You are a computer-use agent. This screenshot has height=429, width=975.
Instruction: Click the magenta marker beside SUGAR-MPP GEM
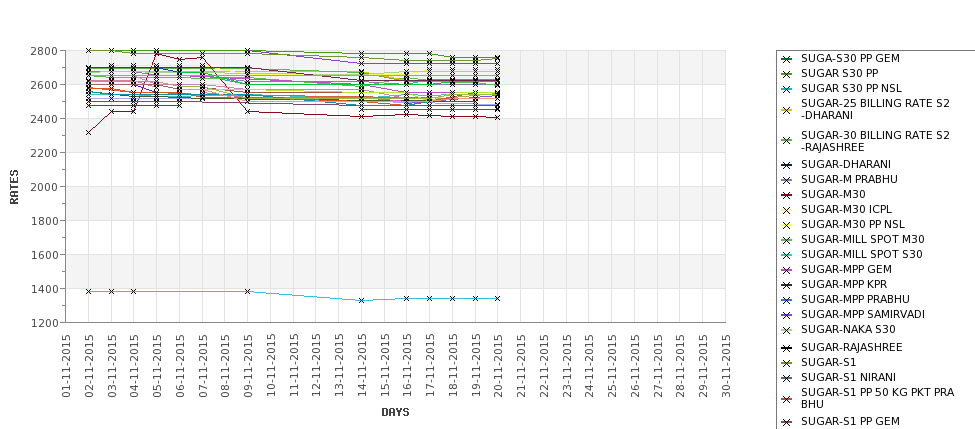coord(787,270)
